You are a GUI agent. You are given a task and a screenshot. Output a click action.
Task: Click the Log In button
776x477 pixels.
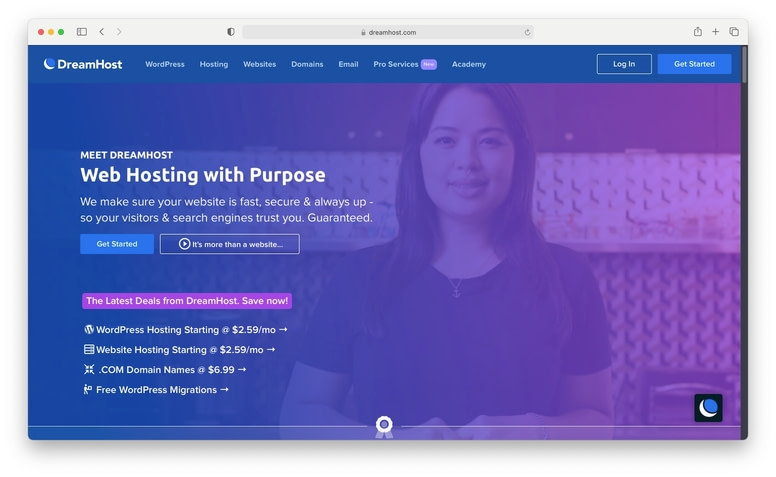point(624,64)
